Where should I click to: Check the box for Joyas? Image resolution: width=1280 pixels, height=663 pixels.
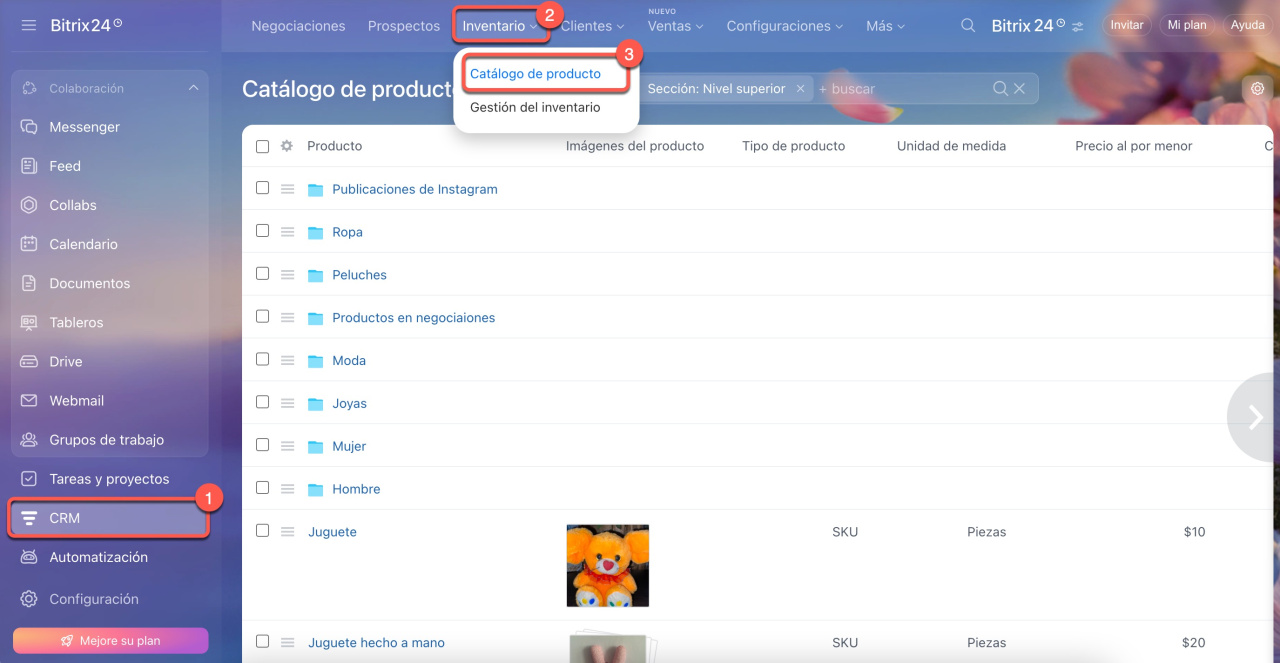click(262, 403)
